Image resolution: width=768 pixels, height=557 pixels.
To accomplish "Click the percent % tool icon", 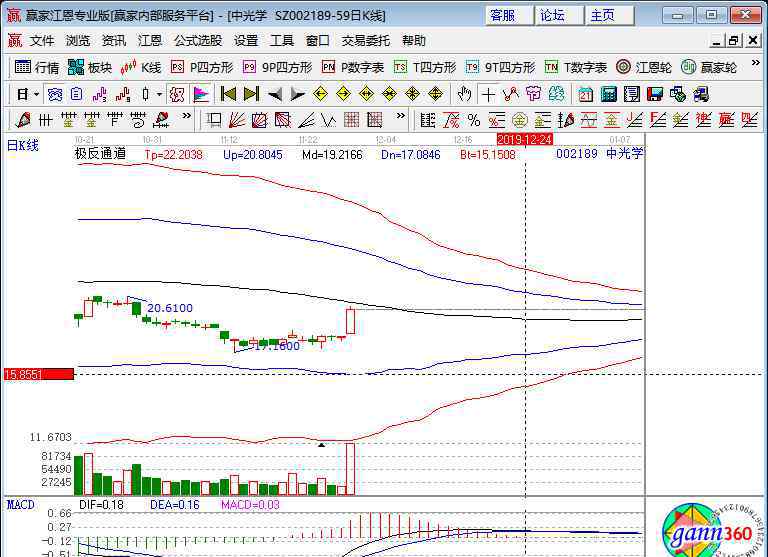I will [474, 120].
